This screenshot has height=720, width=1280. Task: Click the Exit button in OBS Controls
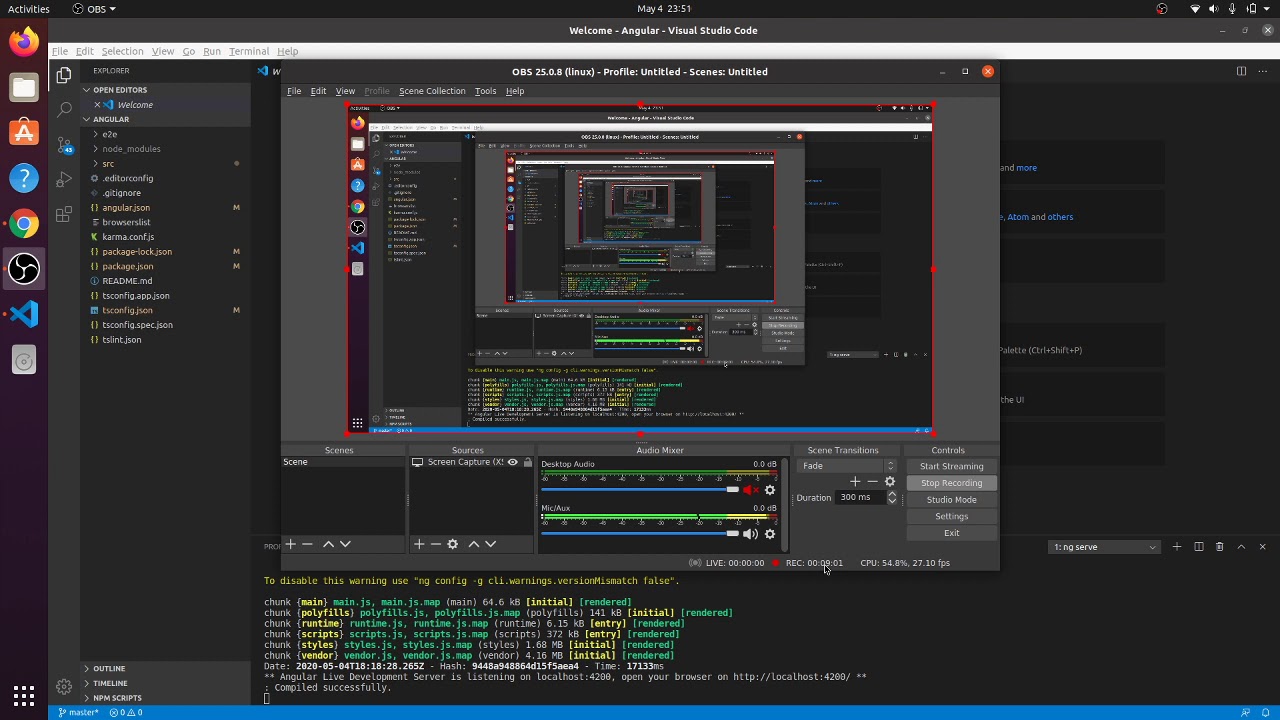(x=951, y=533)
